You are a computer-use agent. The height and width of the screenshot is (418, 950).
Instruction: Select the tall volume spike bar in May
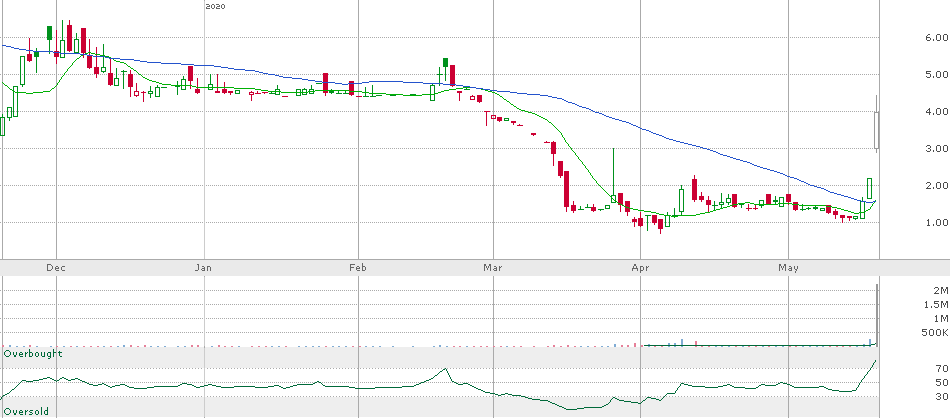(x=877, y=314)
